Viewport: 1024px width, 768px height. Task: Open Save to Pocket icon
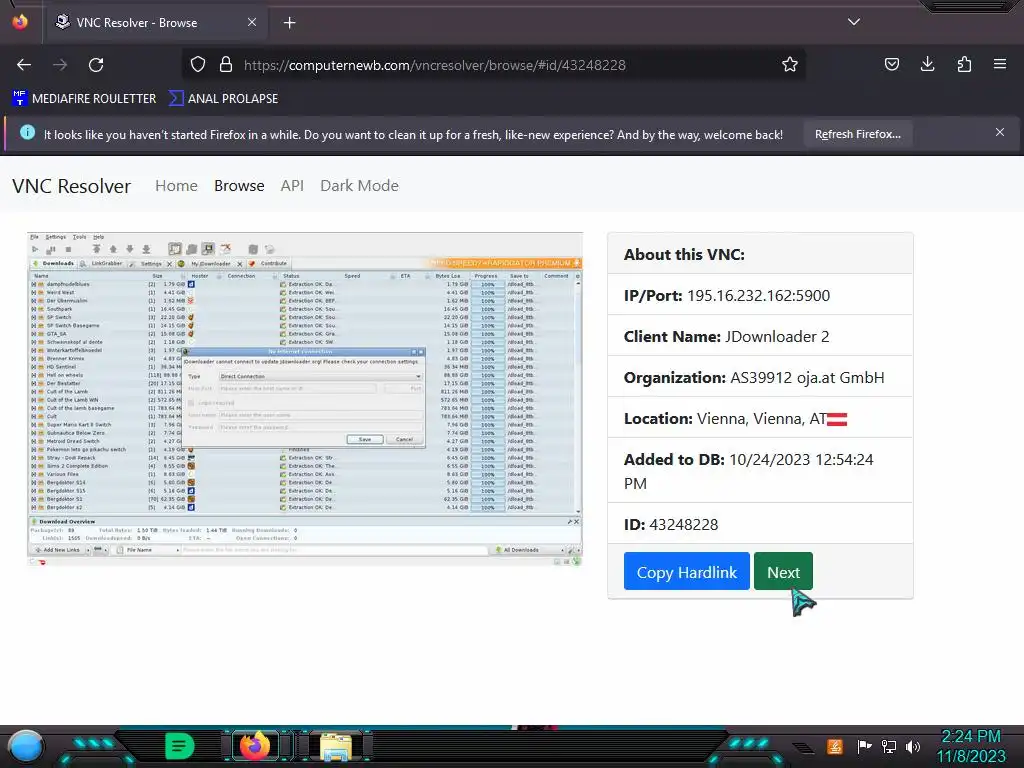click(891, 64)
